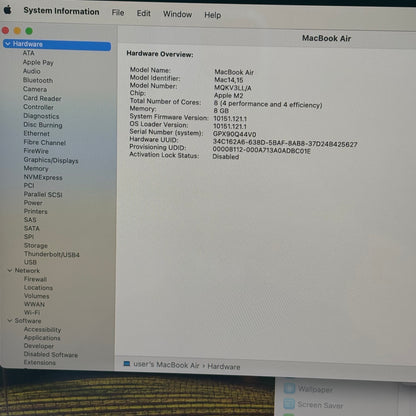Select PCI in the sidebar
This screenshot has height=416, width=416.
(29, 185)
